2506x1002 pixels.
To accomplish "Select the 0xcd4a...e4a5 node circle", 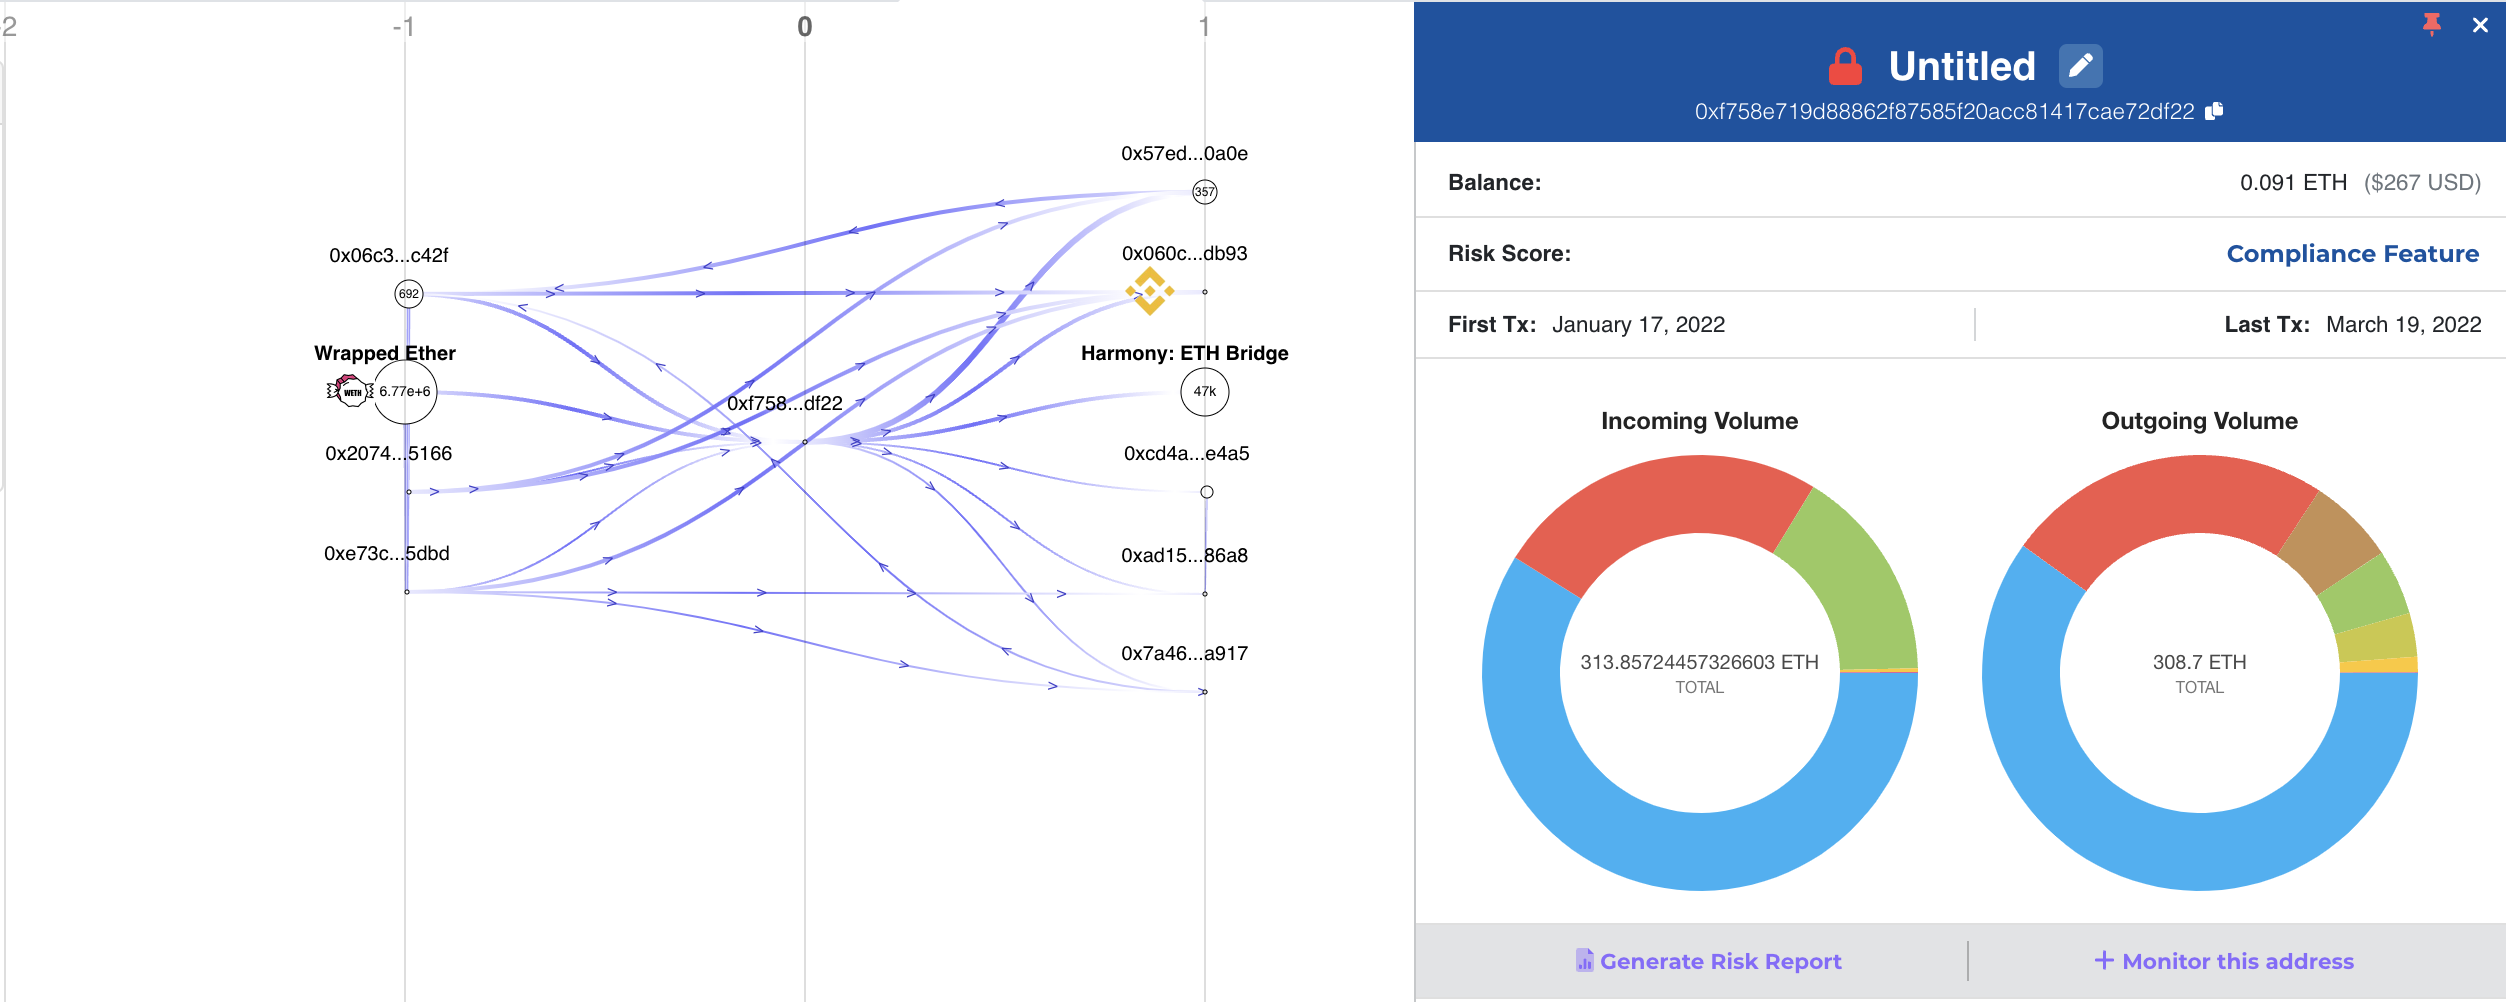I will tap(1207, 492).
